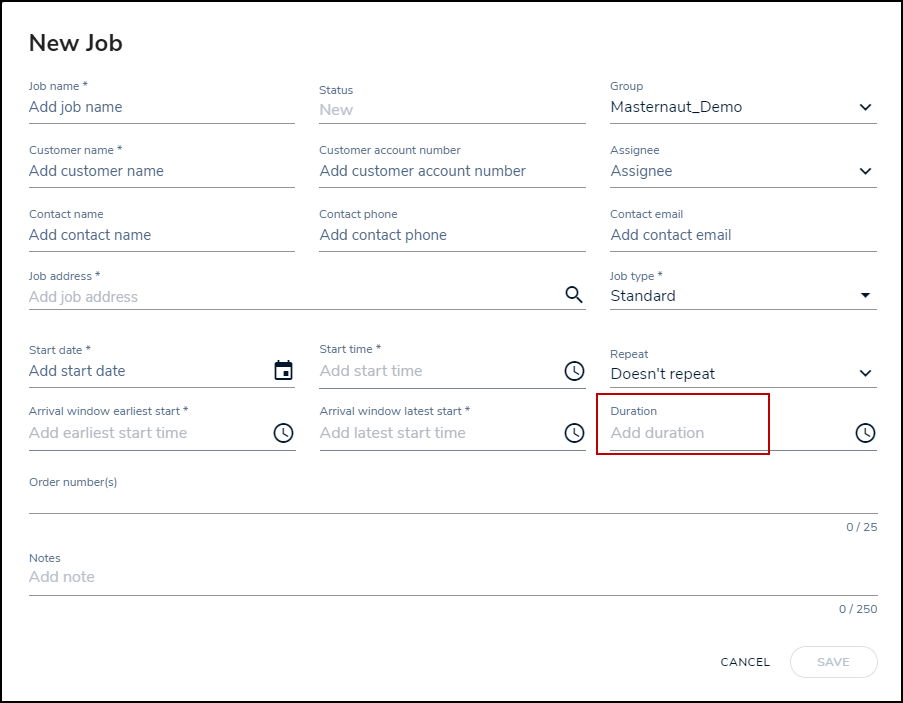This screenshot has width=903, height=703.
Task: Click the Standard job type value
Action: click(x=643, y=296)
